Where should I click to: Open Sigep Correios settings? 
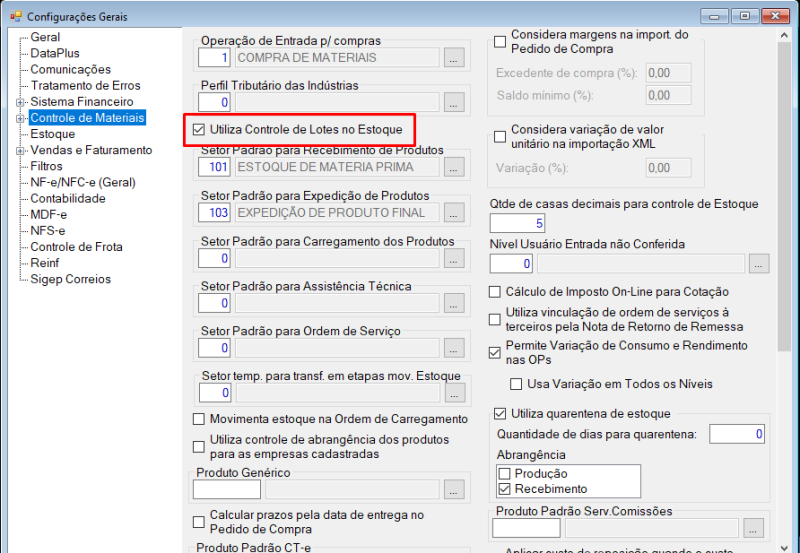70,280
